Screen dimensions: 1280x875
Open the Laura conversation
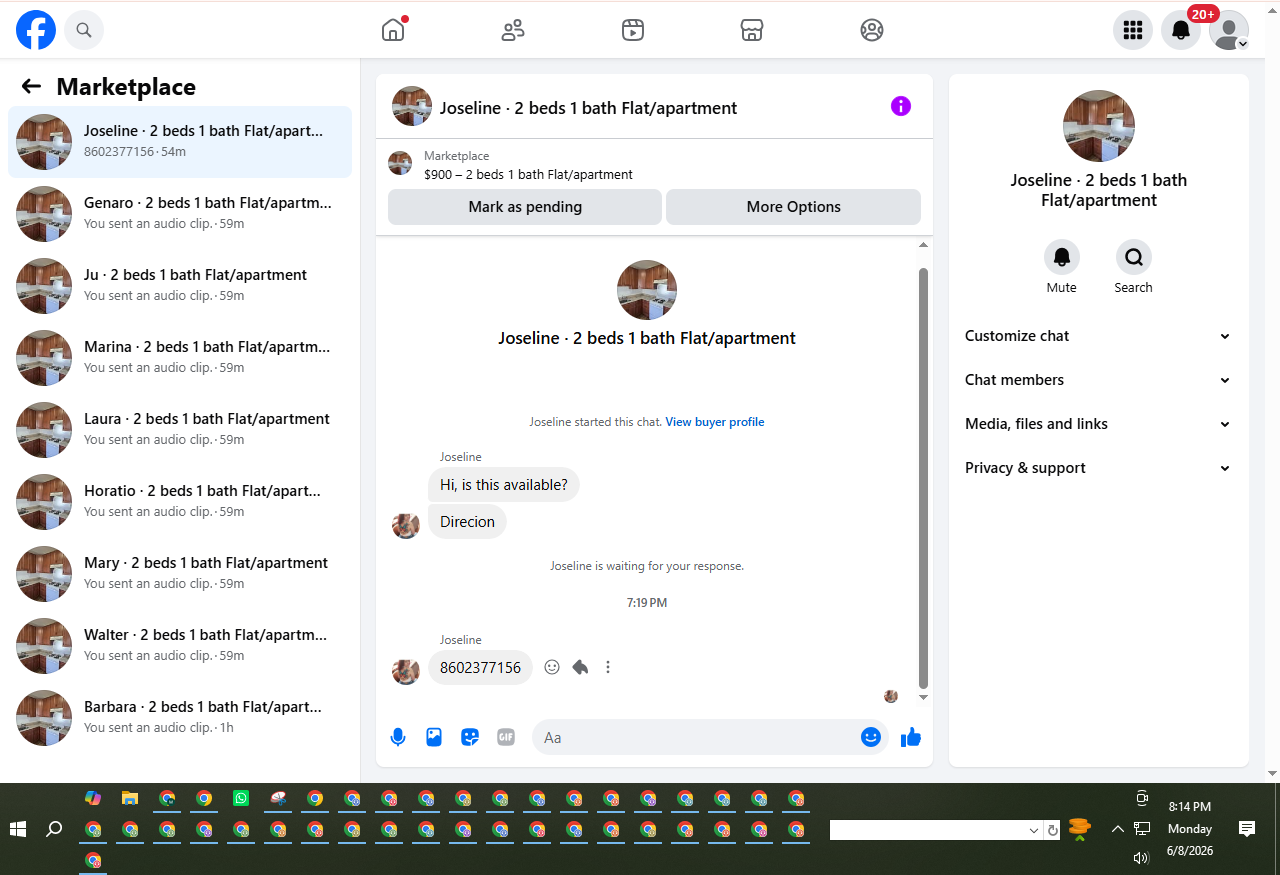click(x=180, y=430)
